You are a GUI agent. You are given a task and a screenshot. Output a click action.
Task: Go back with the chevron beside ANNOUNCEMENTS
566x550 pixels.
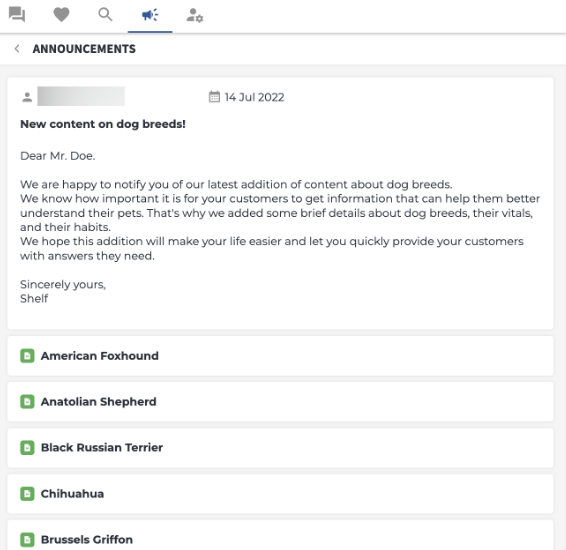point(17,49)
